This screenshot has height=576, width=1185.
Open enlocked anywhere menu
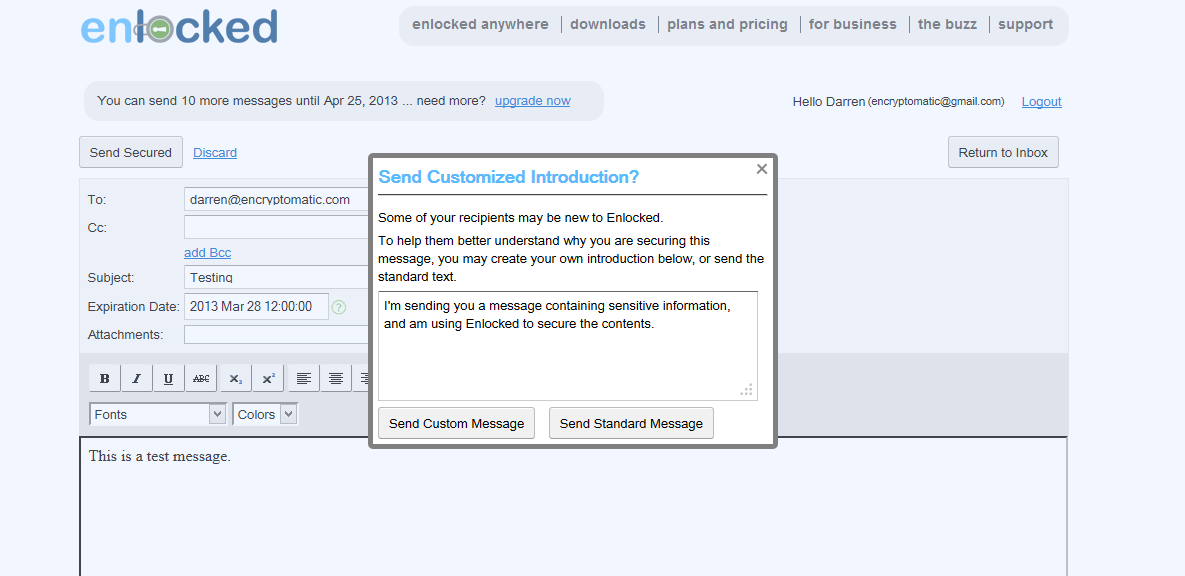click(x=481, y=24)
